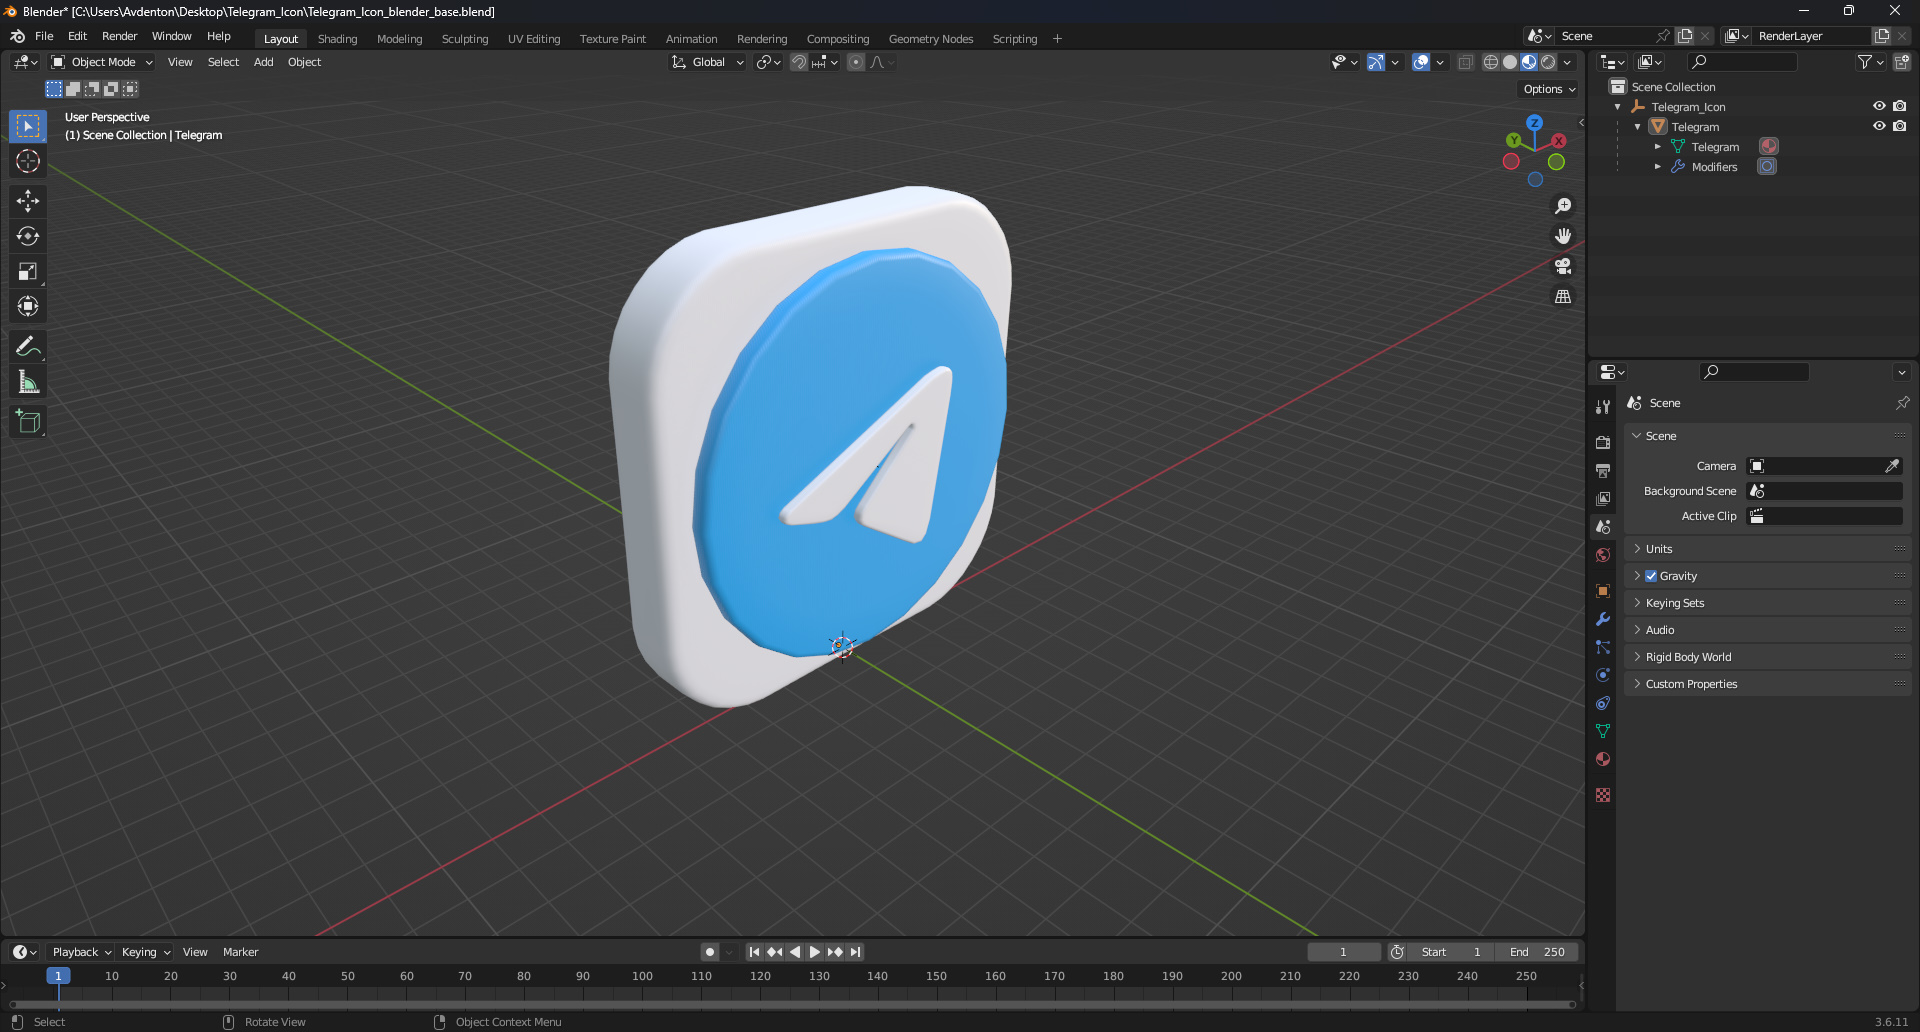Play the animation forward
This screenshot has height=1032, width=1920.
coord(815,952)
